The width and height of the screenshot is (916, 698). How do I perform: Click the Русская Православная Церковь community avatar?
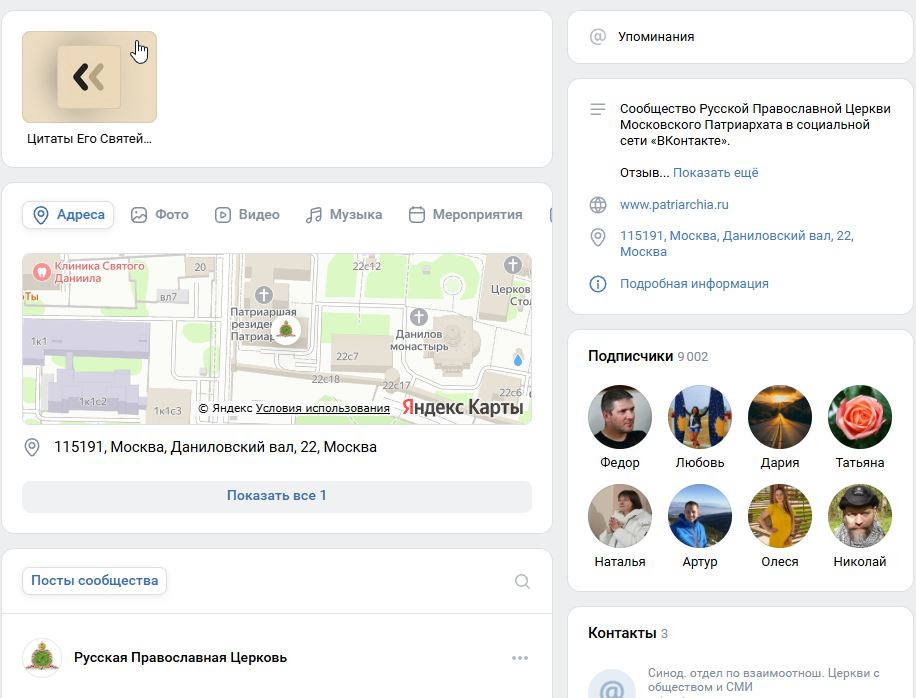click(42, 657)
